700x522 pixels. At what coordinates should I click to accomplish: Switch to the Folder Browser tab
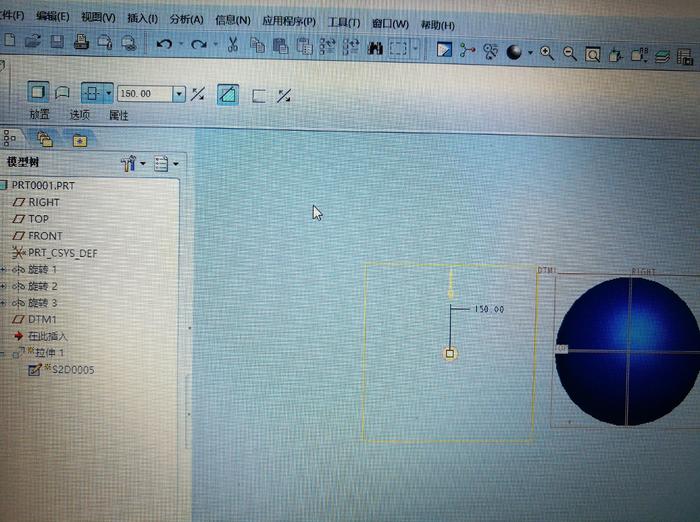point(45,140)
